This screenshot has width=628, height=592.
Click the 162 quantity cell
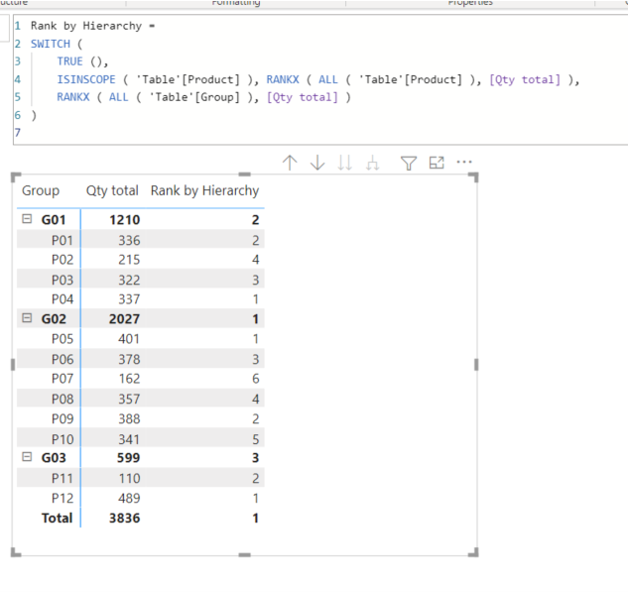pos(129,379)
